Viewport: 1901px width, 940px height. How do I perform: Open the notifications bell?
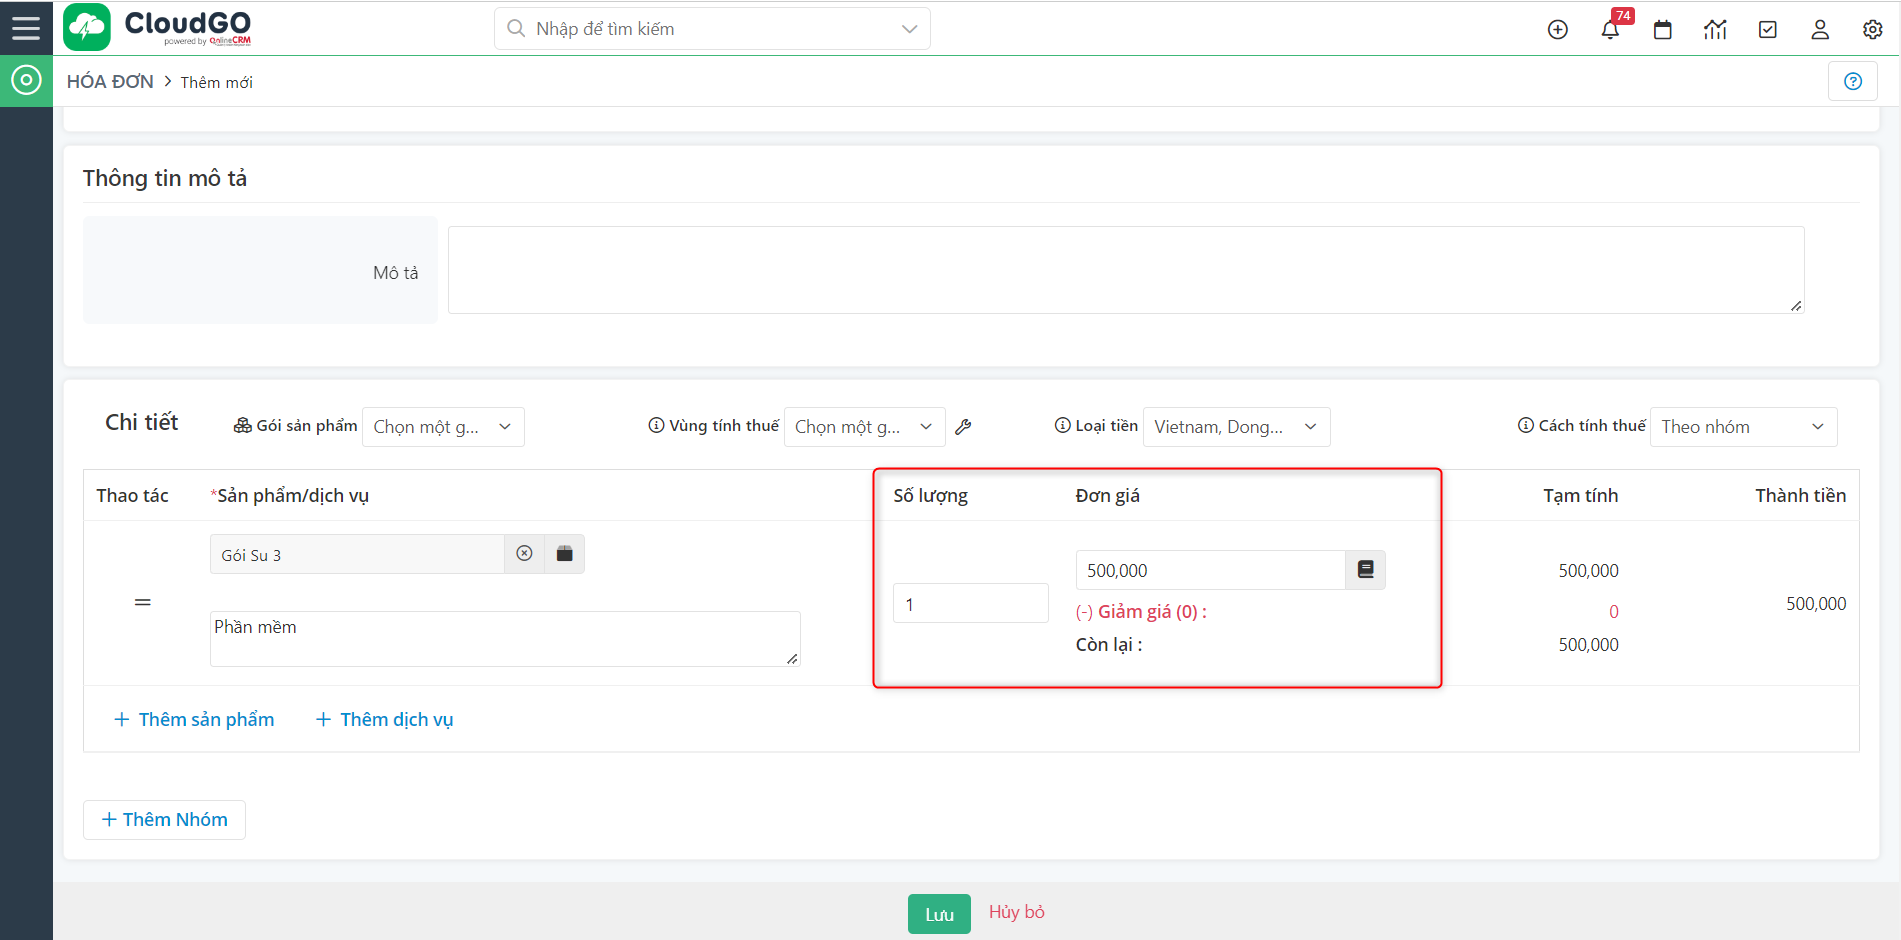tap(1610, 30)
